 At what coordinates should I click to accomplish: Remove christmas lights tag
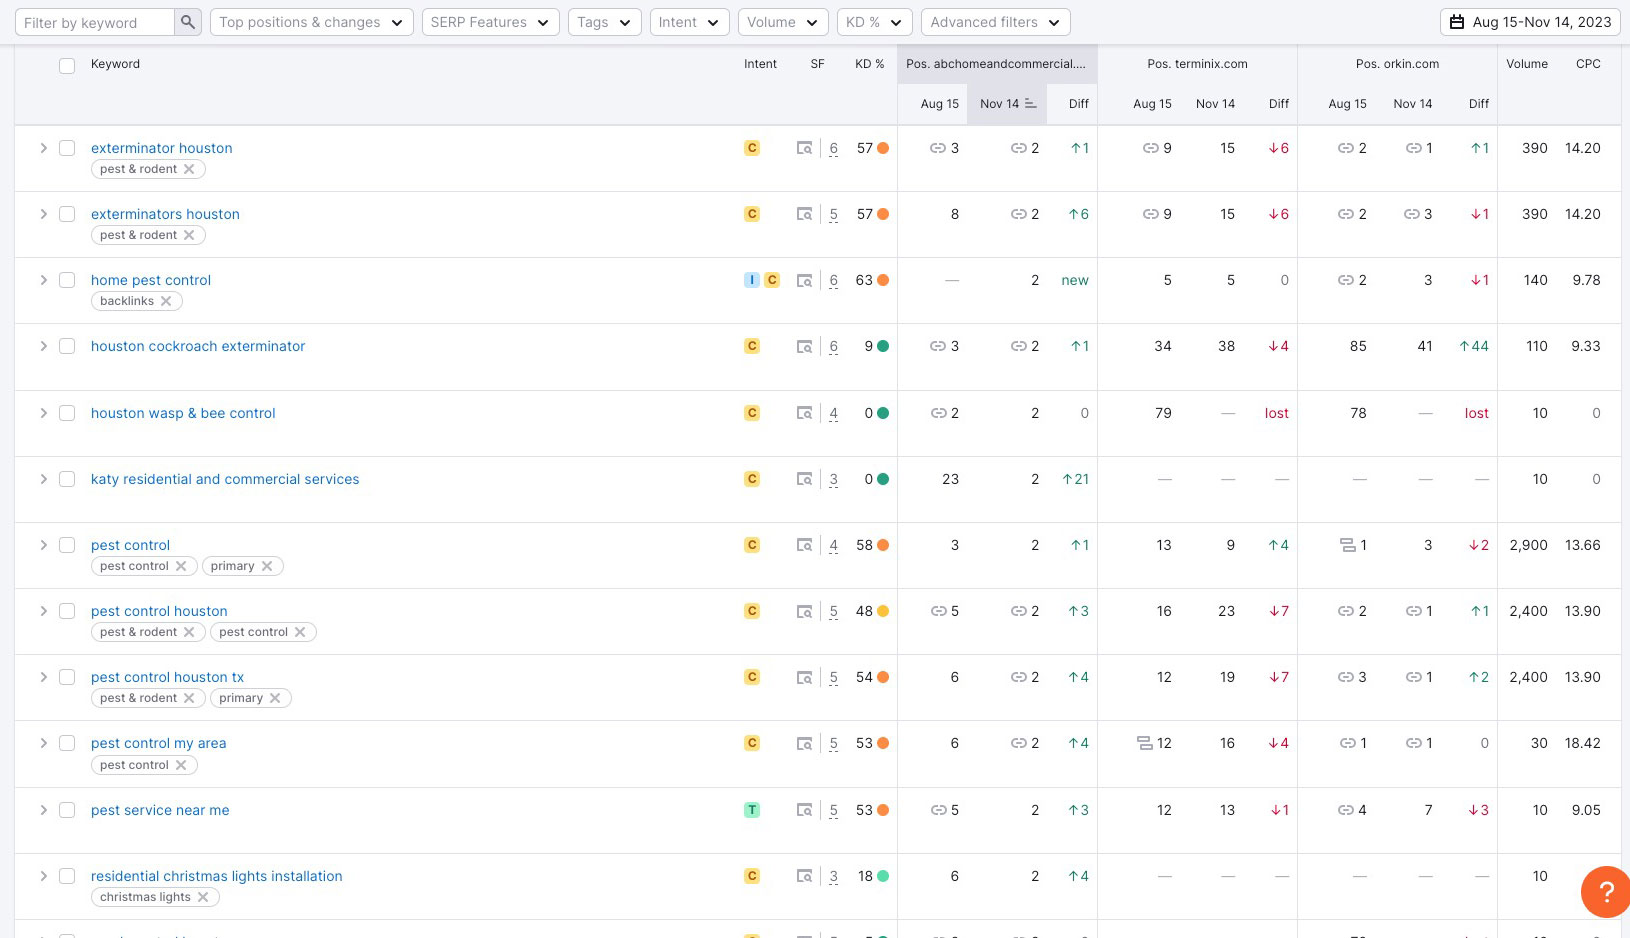tap(203, 897)
